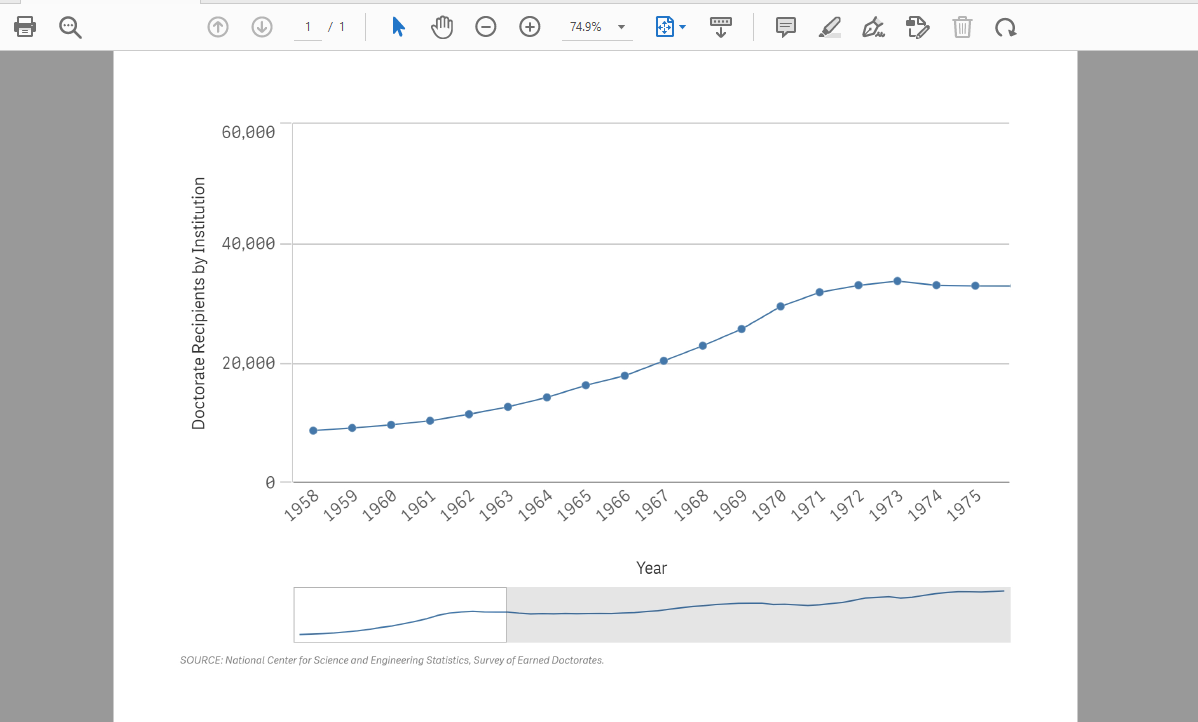The width and height of the screenshot is (1198, 722).
Task: Click inside the page number input field
Action: pyautogui.click(x=308, y=27)
